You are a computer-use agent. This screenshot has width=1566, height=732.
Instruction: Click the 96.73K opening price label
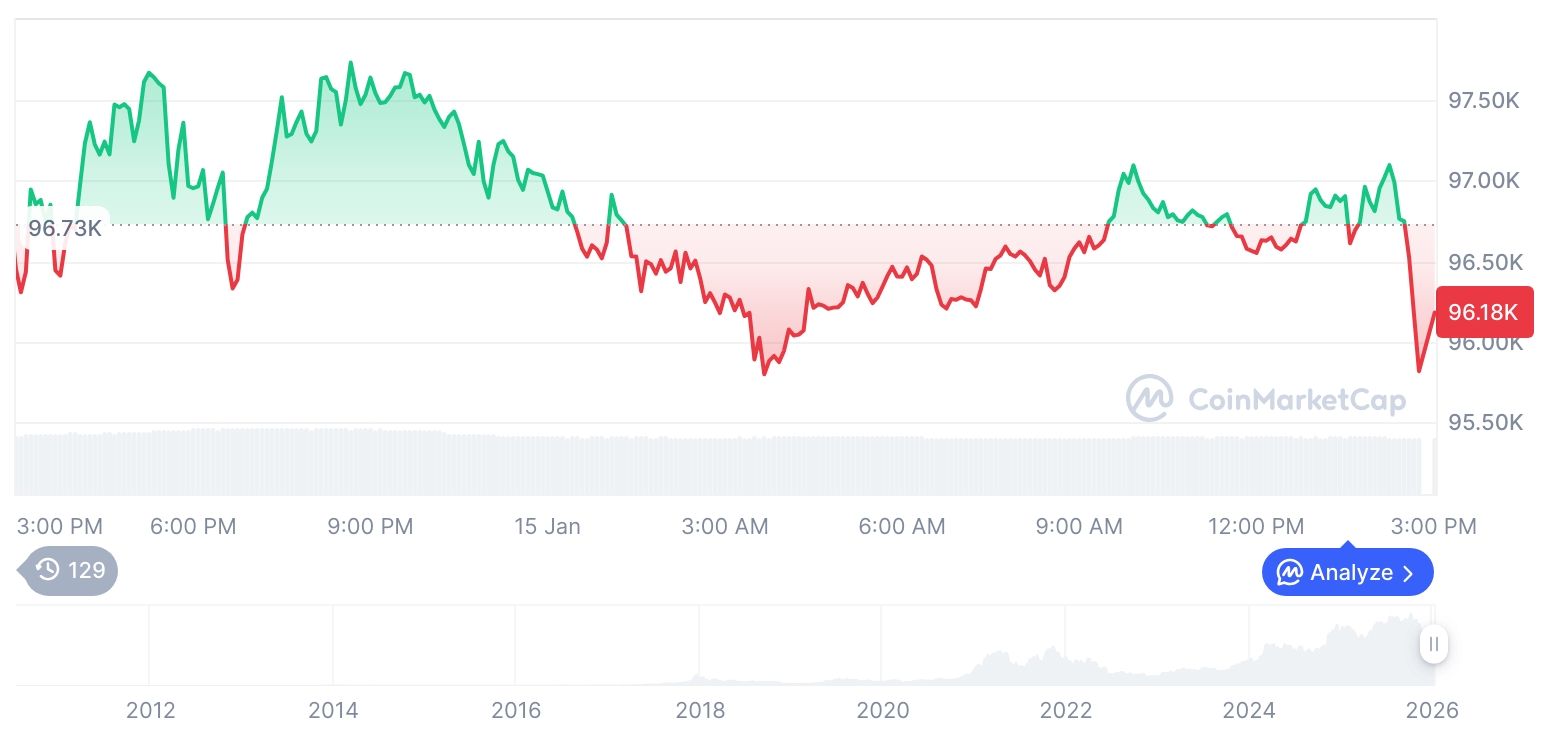pyautogui.click(x=65, y=228)
